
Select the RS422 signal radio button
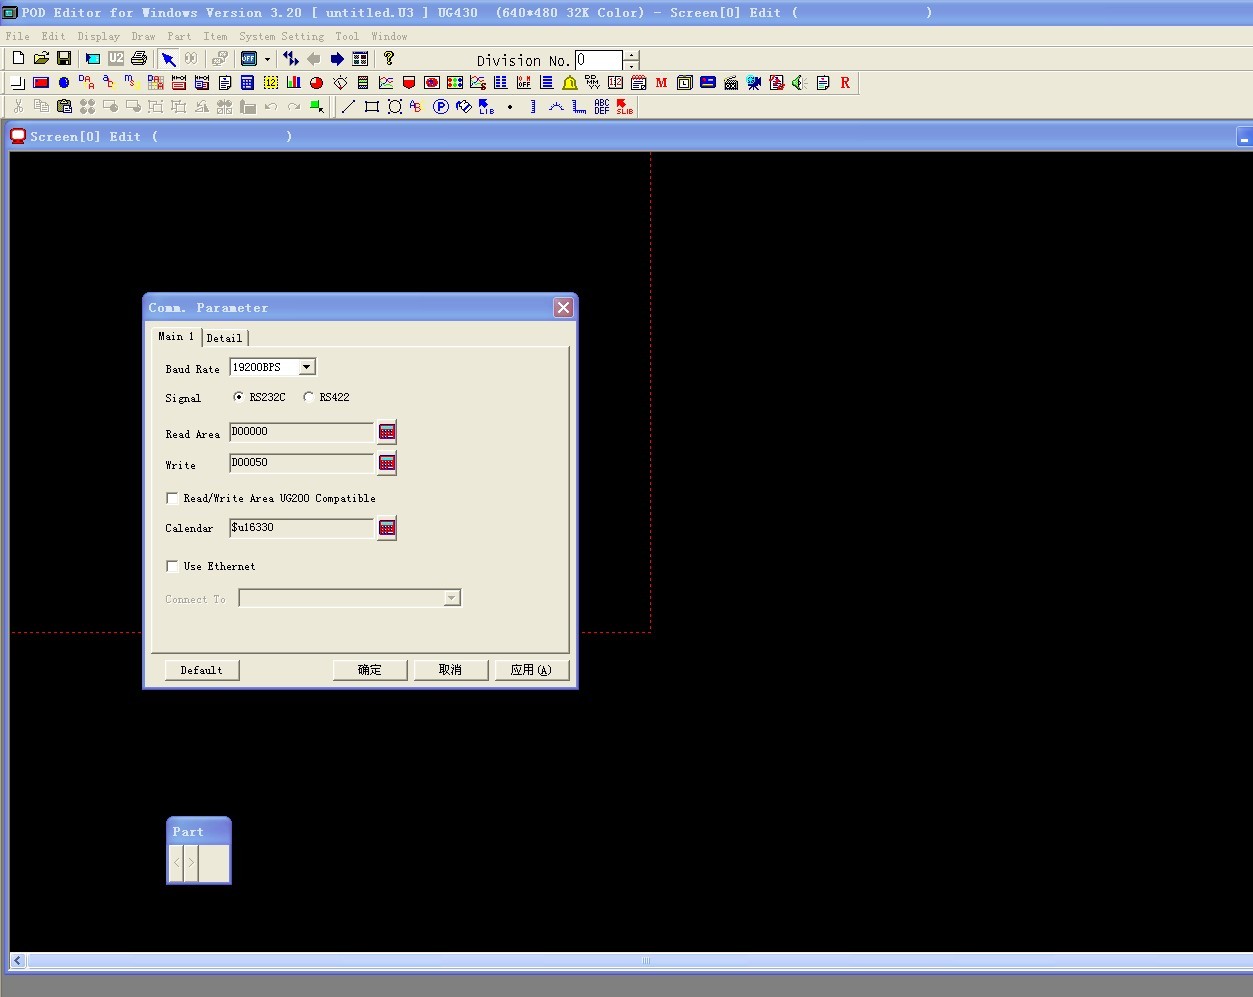309,397
